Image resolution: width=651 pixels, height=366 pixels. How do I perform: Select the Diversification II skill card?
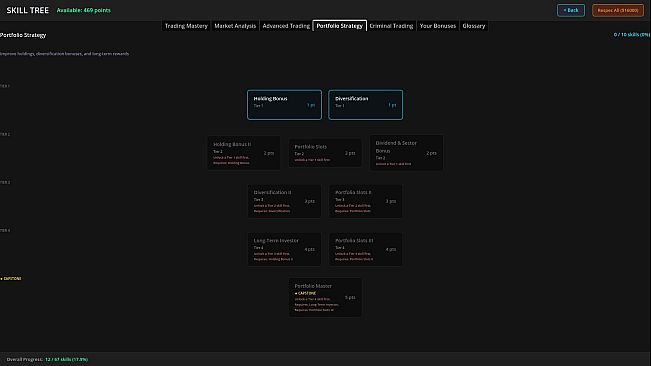pos(284,201)
